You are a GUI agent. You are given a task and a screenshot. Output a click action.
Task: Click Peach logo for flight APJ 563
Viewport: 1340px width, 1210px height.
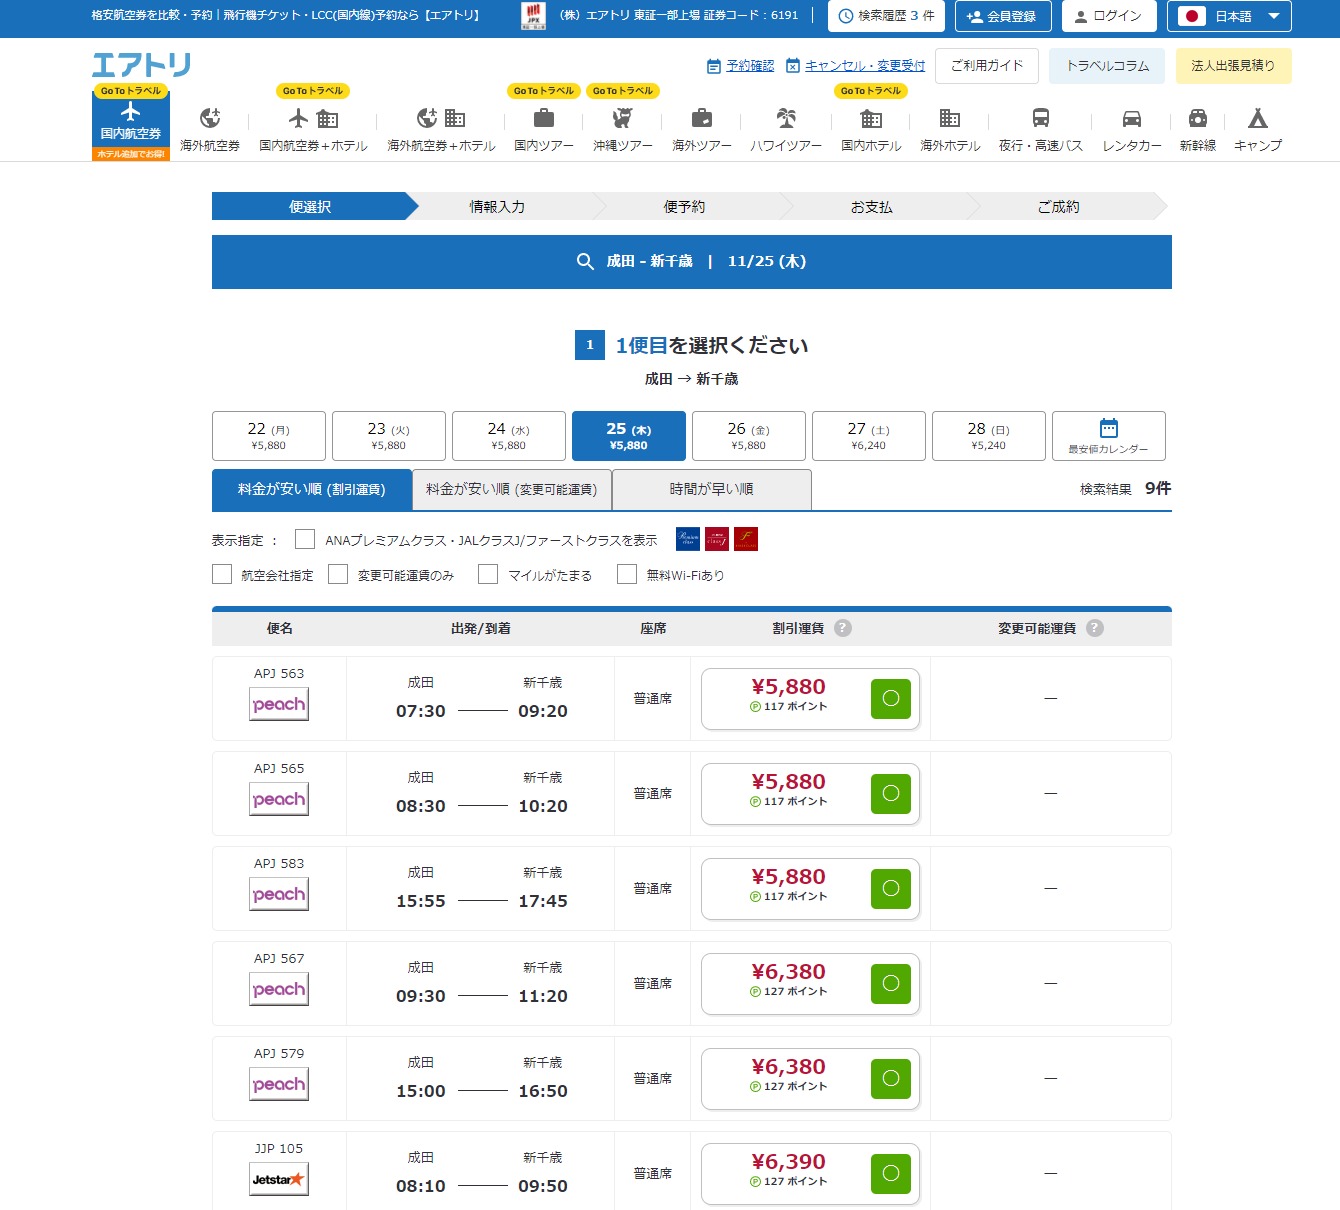279,704
